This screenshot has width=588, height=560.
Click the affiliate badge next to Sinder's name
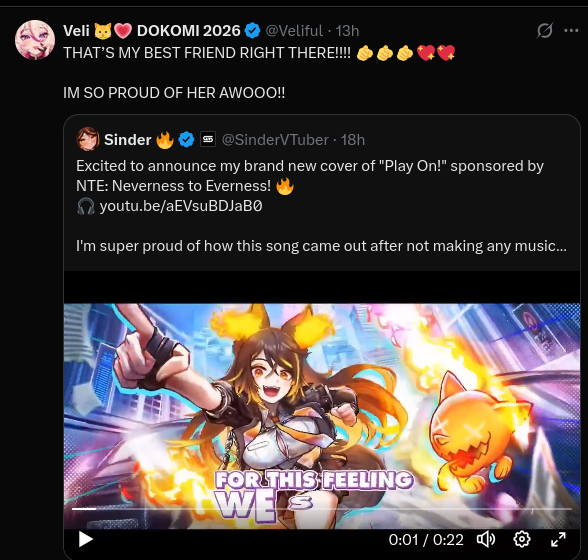pos(208,140)
